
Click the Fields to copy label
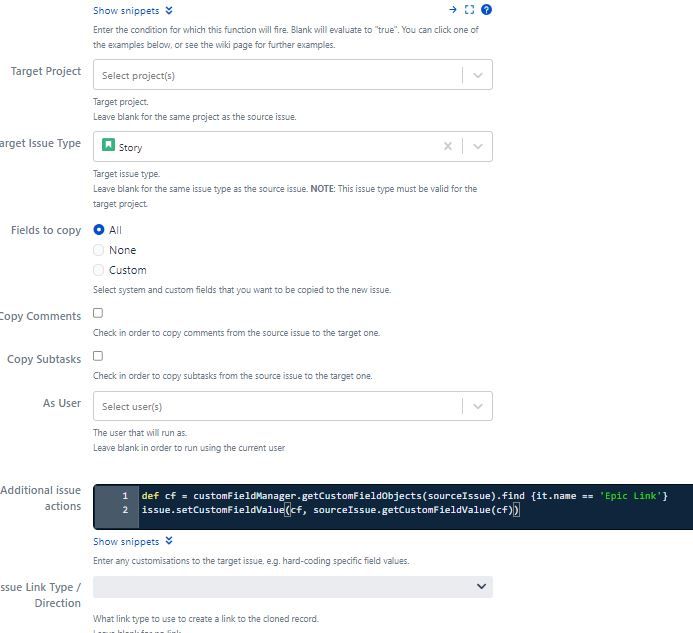46,230
